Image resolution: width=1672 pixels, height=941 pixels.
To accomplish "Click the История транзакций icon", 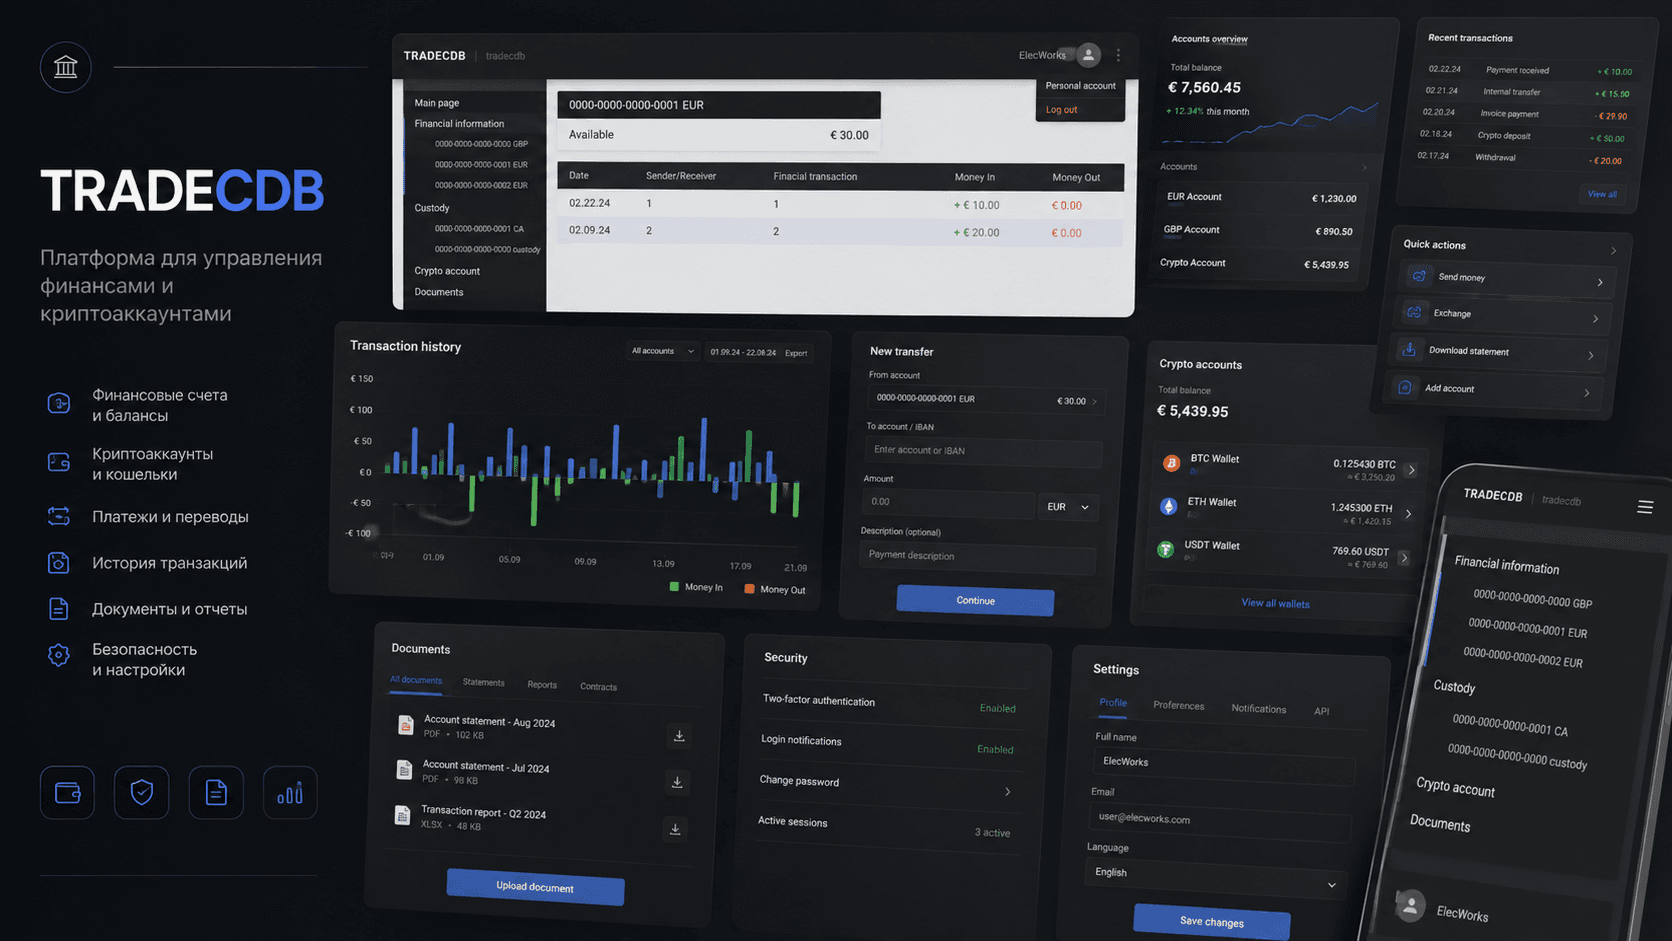I will (x=59, y=563).
